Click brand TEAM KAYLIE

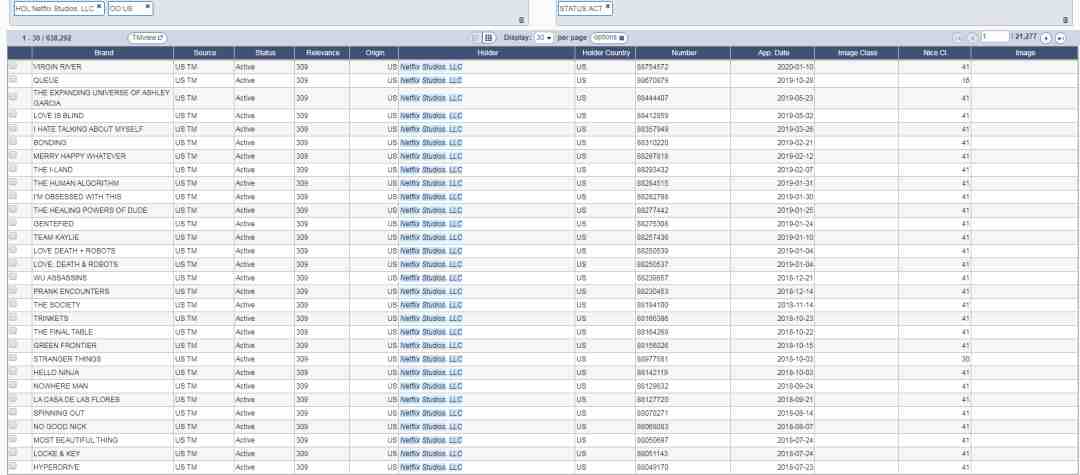[x=56, y=238]
